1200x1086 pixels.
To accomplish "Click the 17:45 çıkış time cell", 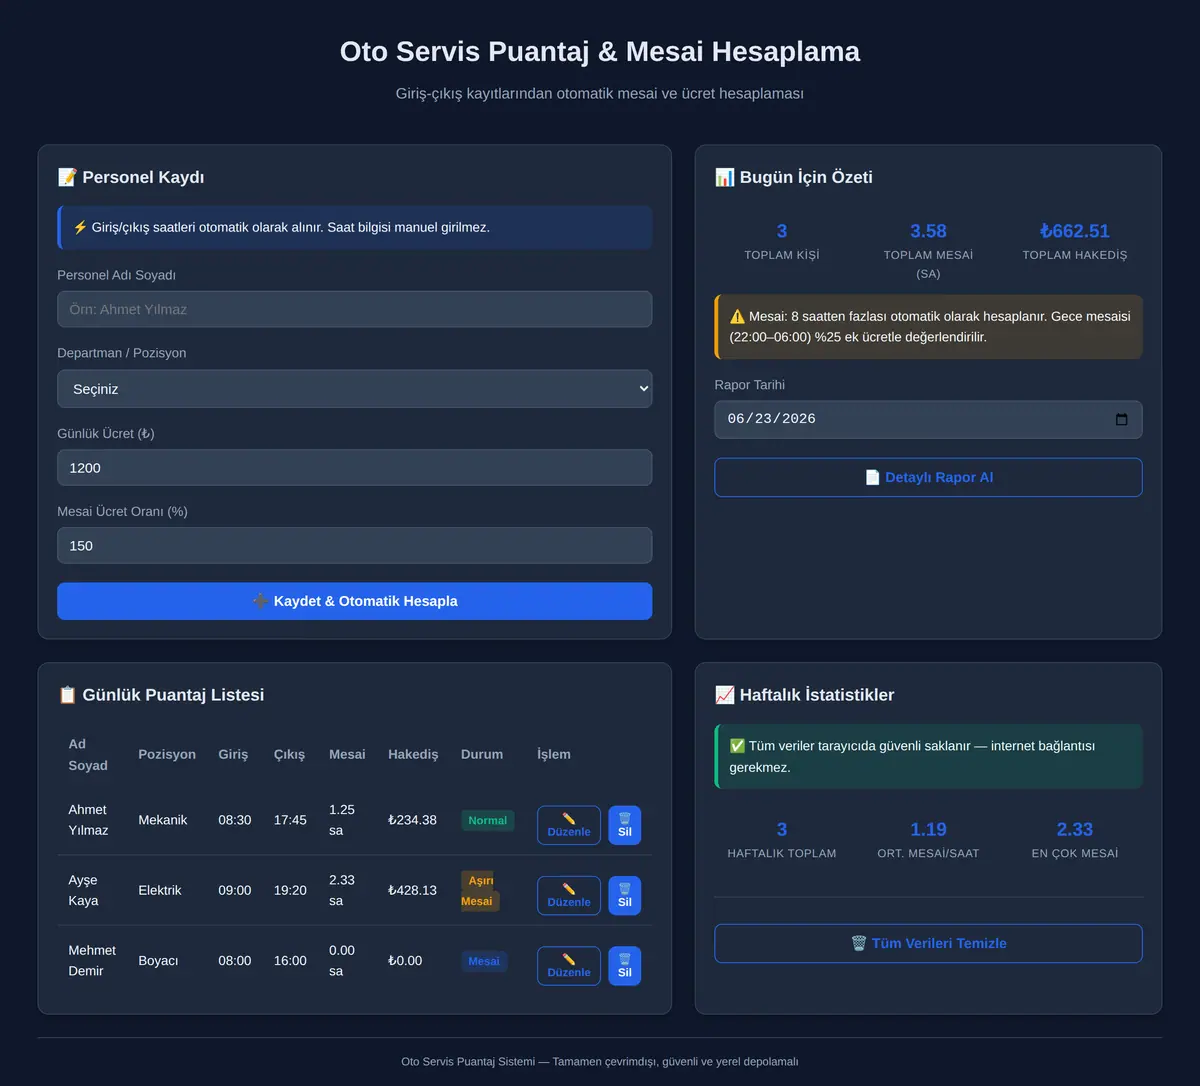I will coord(290,820).
